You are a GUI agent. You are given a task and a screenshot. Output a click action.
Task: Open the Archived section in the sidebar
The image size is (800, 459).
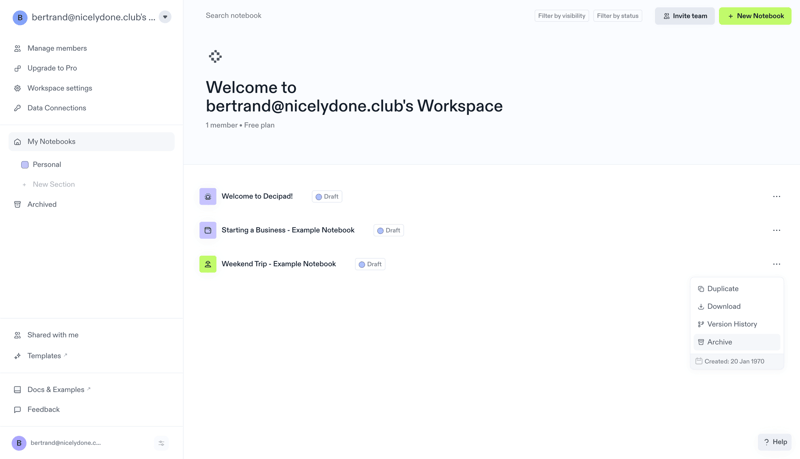tap(42, 205)
